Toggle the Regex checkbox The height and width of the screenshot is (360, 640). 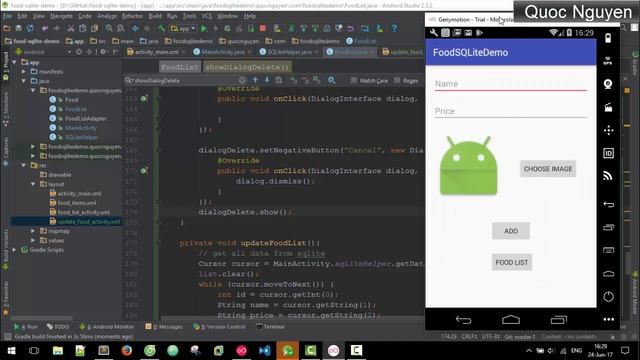pyautogui.click(x=397, y=80)
